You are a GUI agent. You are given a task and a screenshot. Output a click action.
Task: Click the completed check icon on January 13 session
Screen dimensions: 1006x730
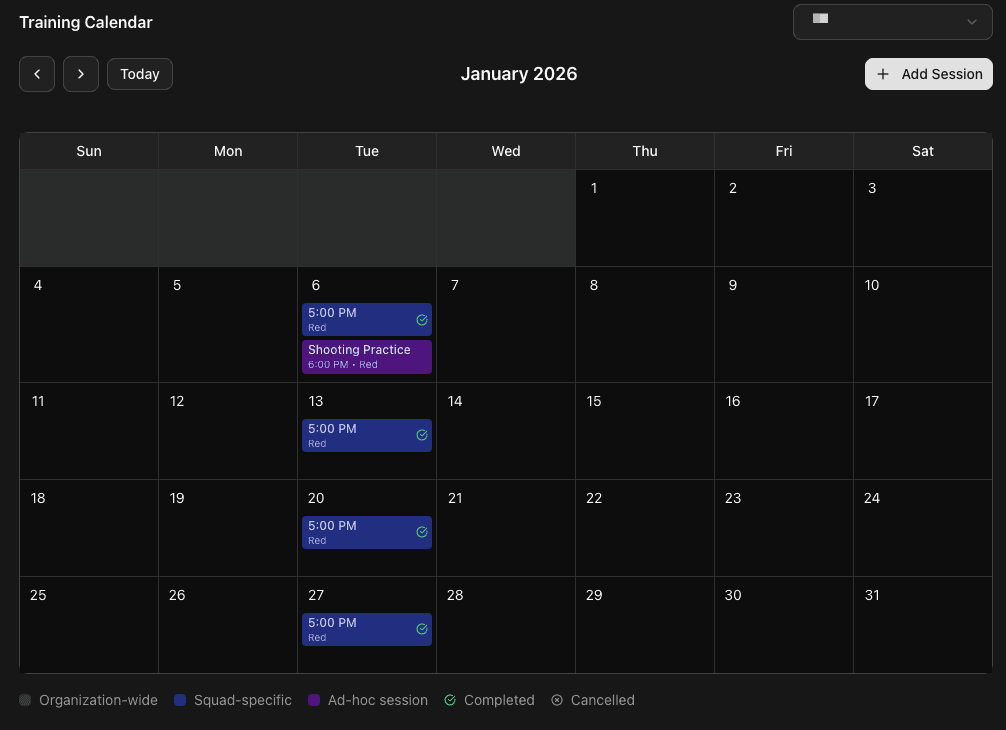coord(422,435)
